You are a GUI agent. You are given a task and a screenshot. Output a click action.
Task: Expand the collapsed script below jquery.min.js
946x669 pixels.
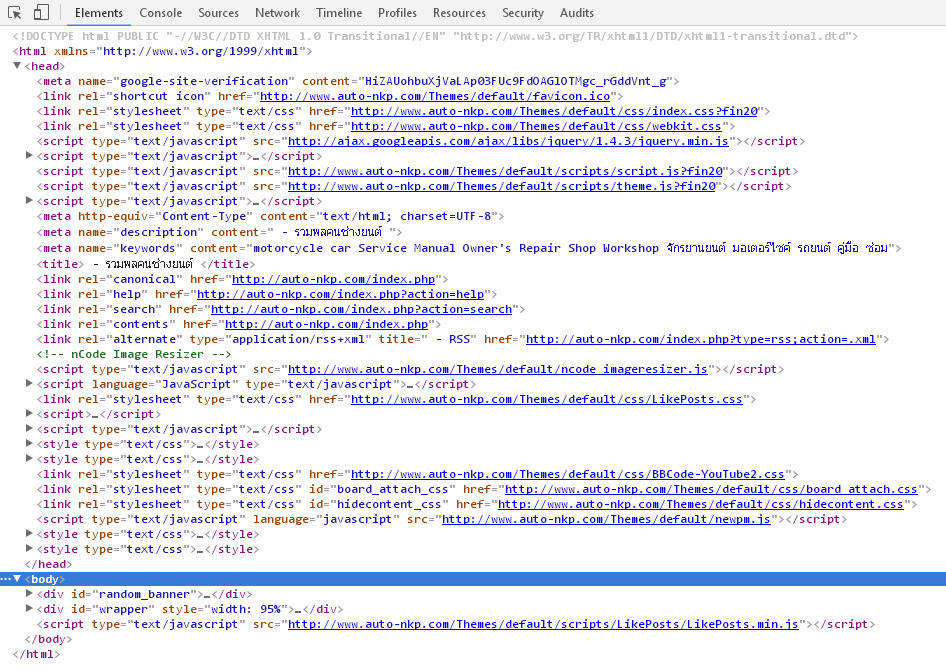coord(29,156)
